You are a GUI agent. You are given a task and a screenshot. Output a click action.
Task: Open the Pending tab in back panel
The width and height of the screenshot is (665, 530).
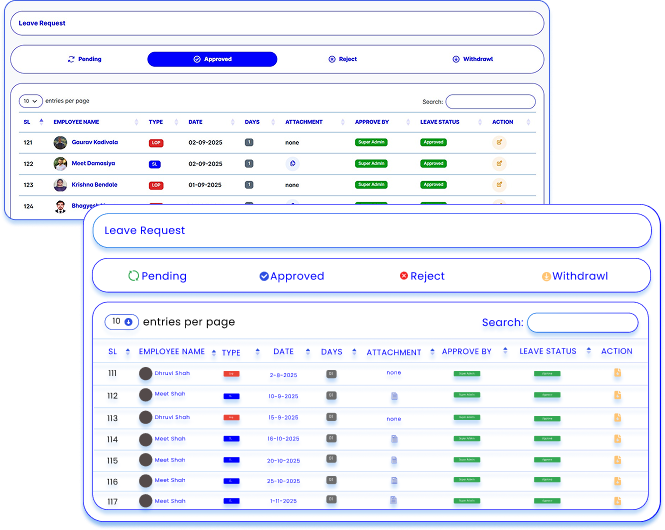pyautogui.click(x=84, y=59)
